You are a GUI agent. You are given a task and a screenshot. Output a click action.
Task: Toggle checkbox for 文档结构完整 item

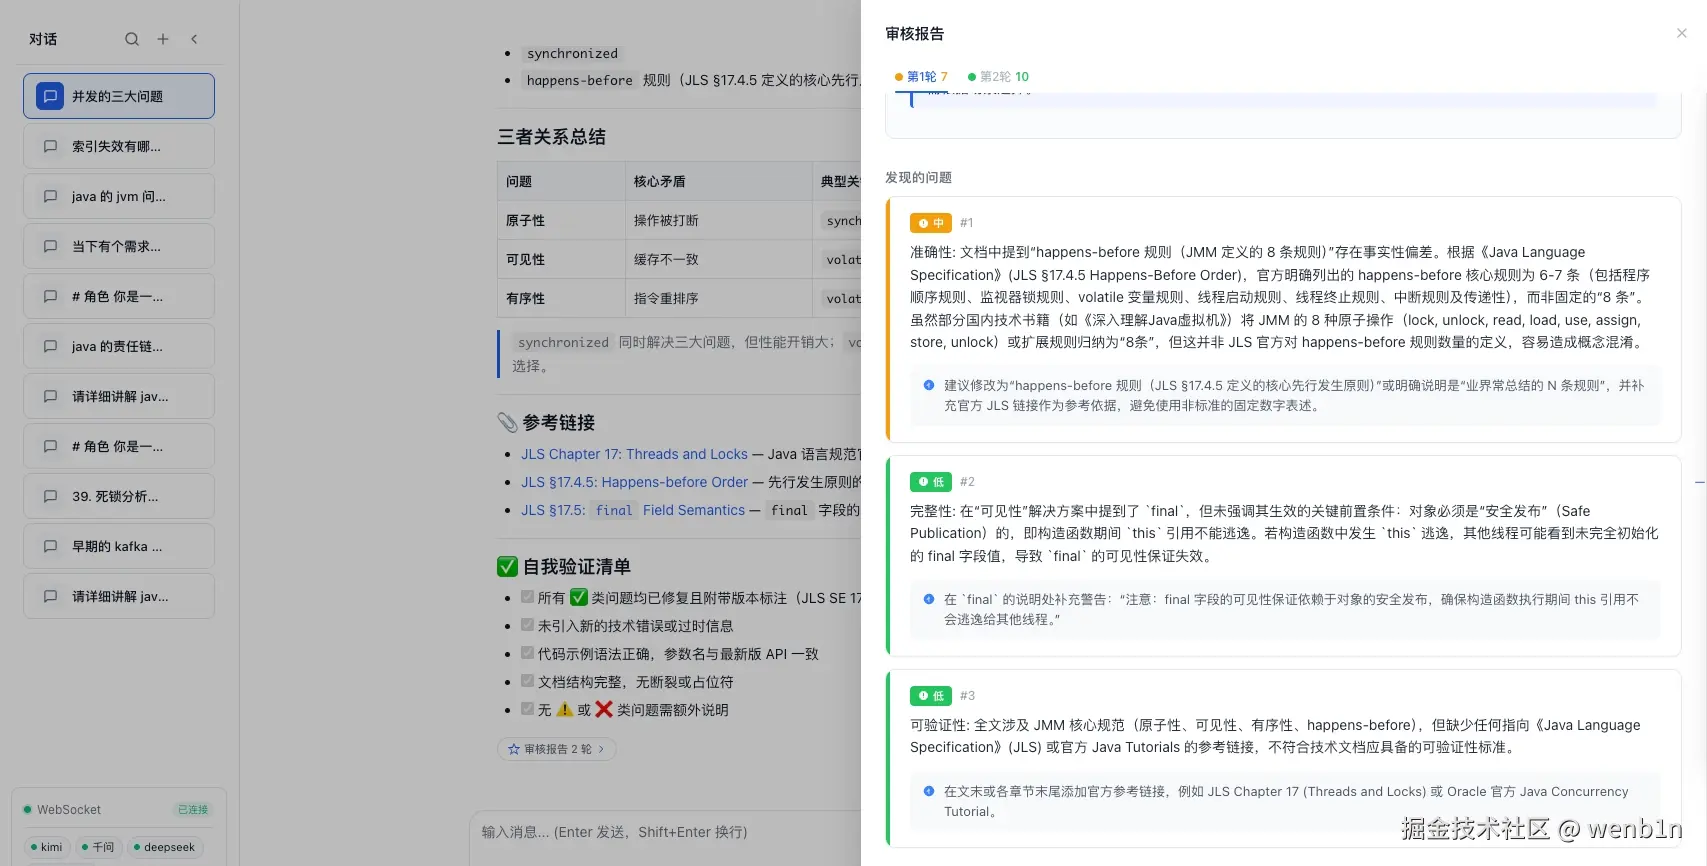click(x=527, y=681)
